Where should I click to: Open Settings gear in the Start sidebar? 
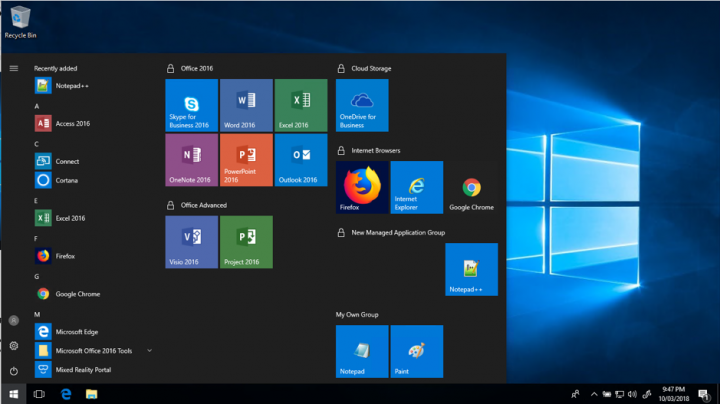tap(13, 346)
